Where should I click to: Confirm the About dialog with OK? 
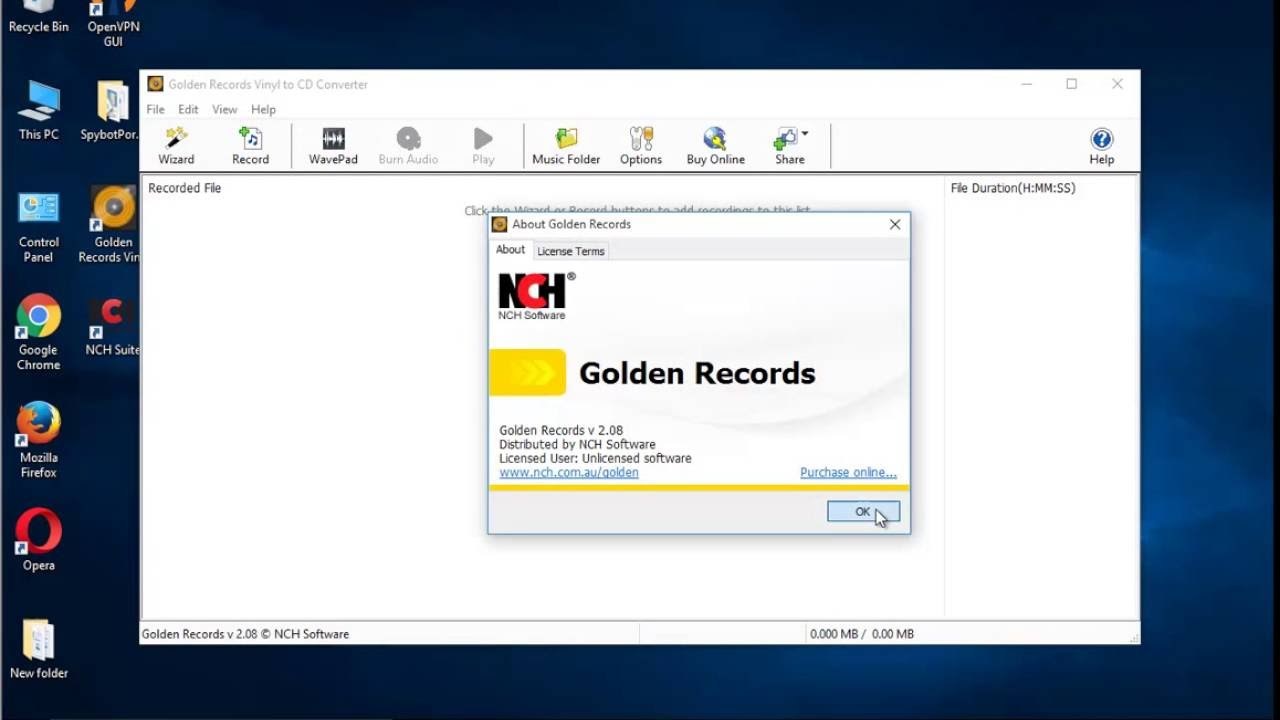[863, 512]
